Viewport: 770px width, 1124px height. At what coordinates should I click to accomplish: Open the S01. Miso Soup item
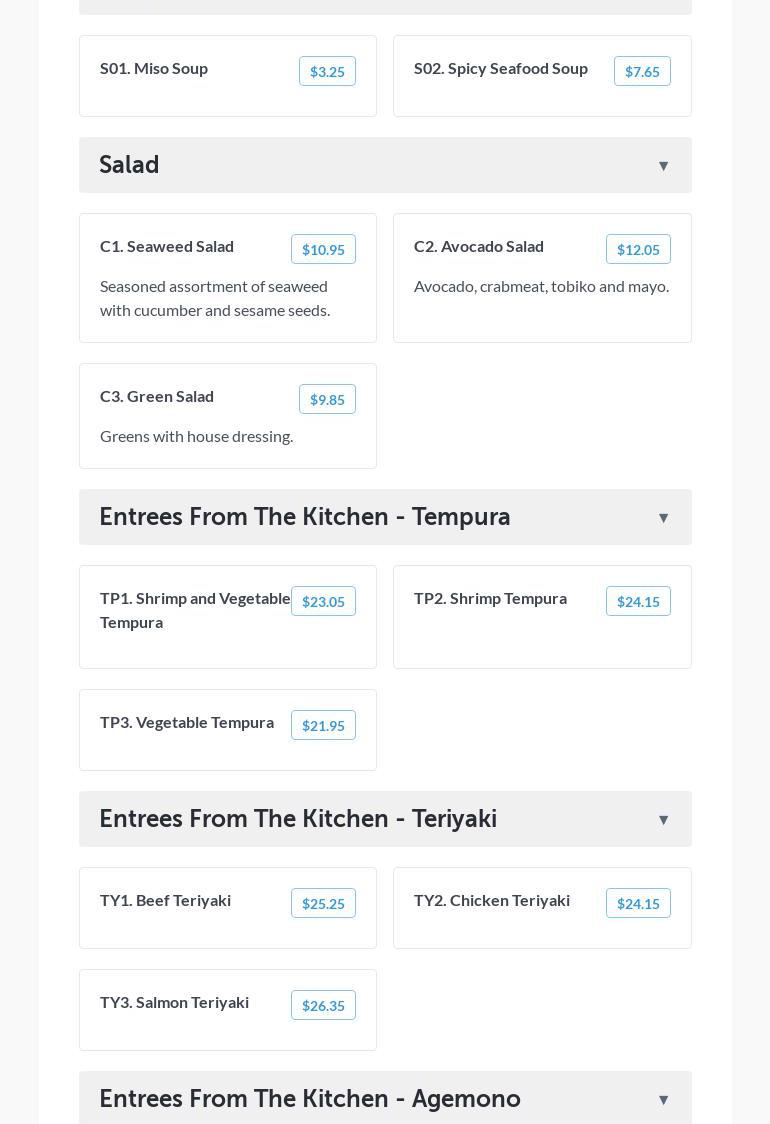154,68
